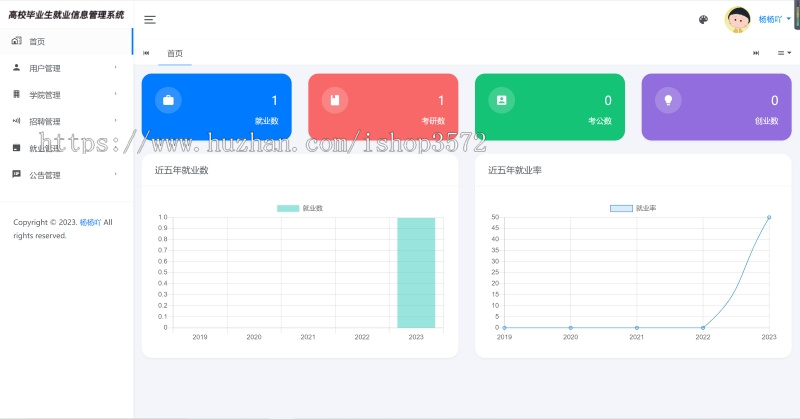Toggle the hamburger sidebar menu icon
The height and width of the screenshot is (419, 800).
149,20
